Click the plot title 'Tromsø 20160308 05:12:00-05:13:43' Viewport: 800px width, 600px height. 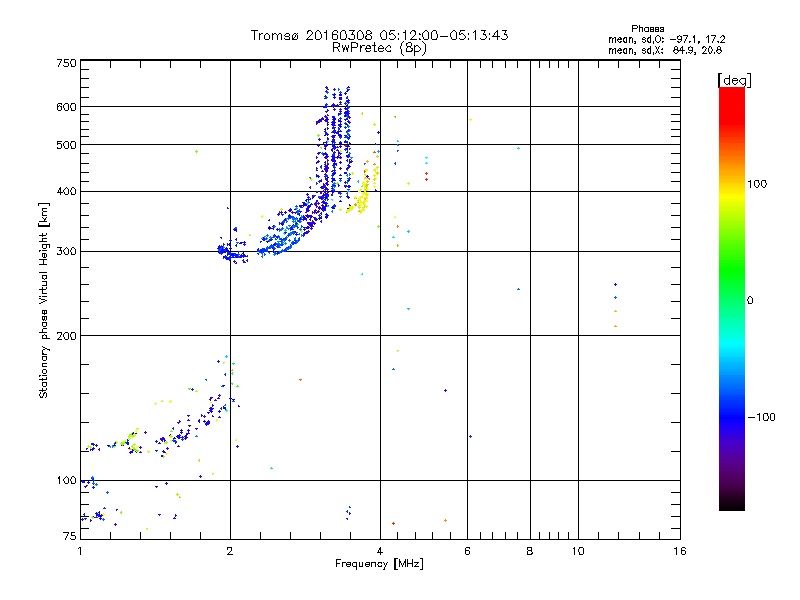379,35
